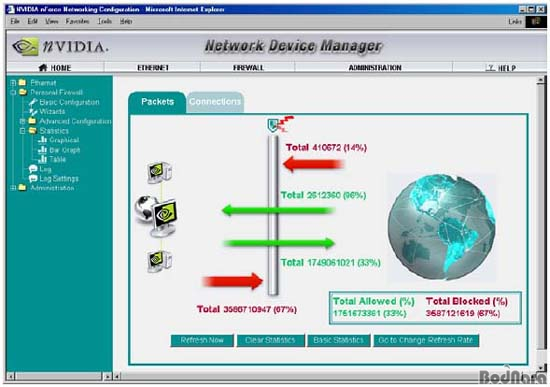This screenshot has height=387, width=550.
Task: Click Go to Change Refresh Rate button
Action: click(426, 340)
